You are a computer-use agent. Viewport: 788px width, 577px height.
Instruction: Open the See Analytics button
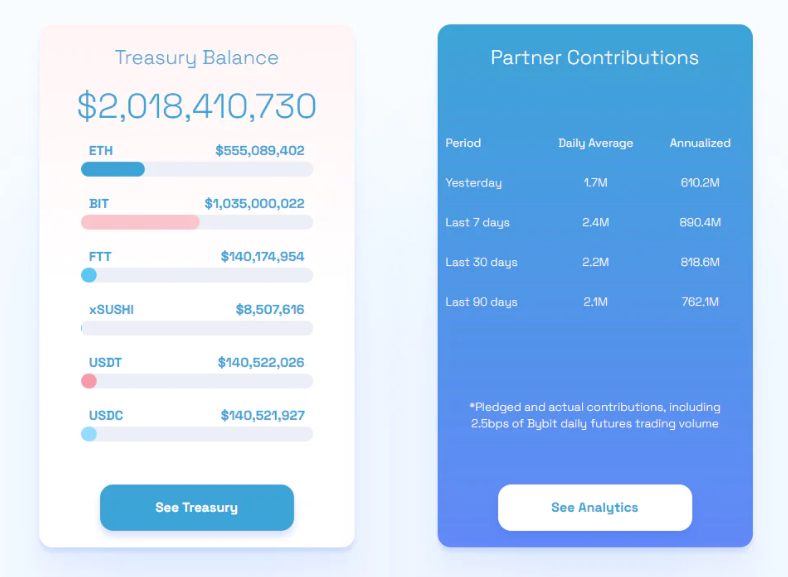tap(595, 507)
